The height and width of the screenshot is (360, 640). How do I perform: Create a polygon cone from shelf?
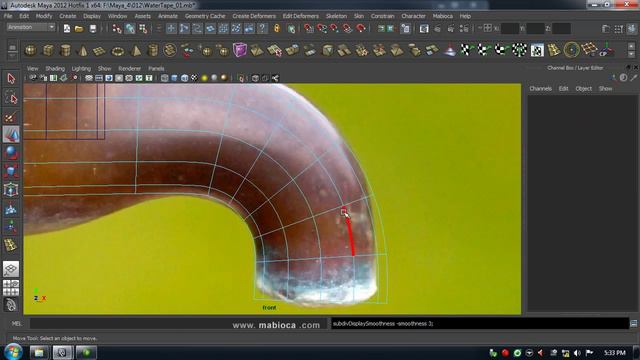[x=83, y=51]
